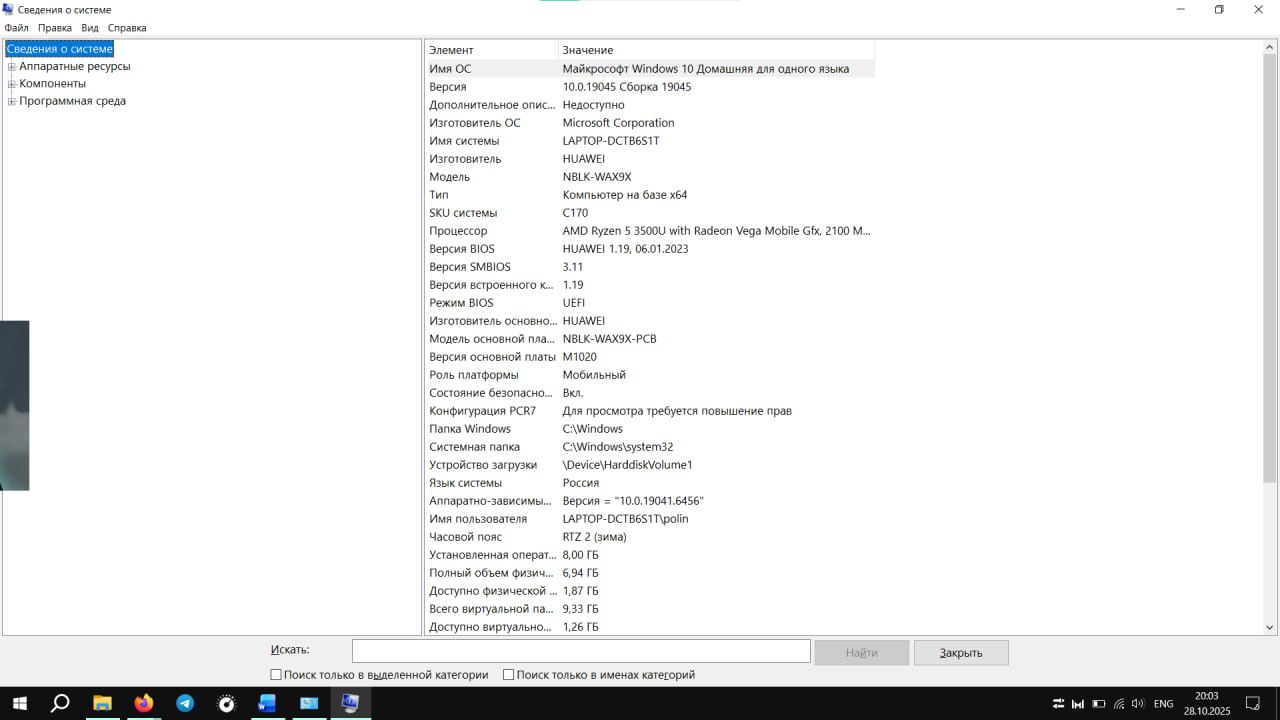1280x720 pixels.
Task: Enable search only in selected category
Action: (x=276, y=675)
